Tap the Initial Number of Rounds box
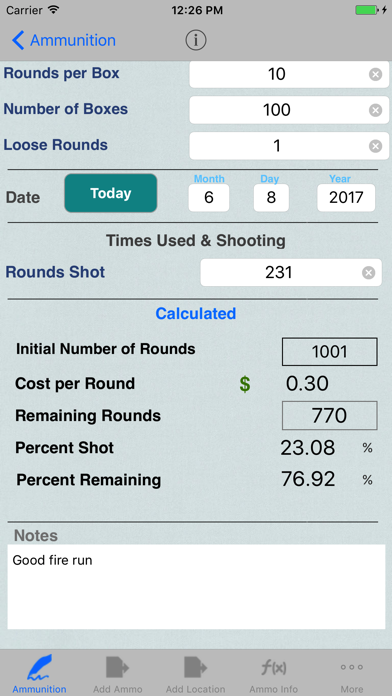392x696 pixels. (x=330, y=352)
